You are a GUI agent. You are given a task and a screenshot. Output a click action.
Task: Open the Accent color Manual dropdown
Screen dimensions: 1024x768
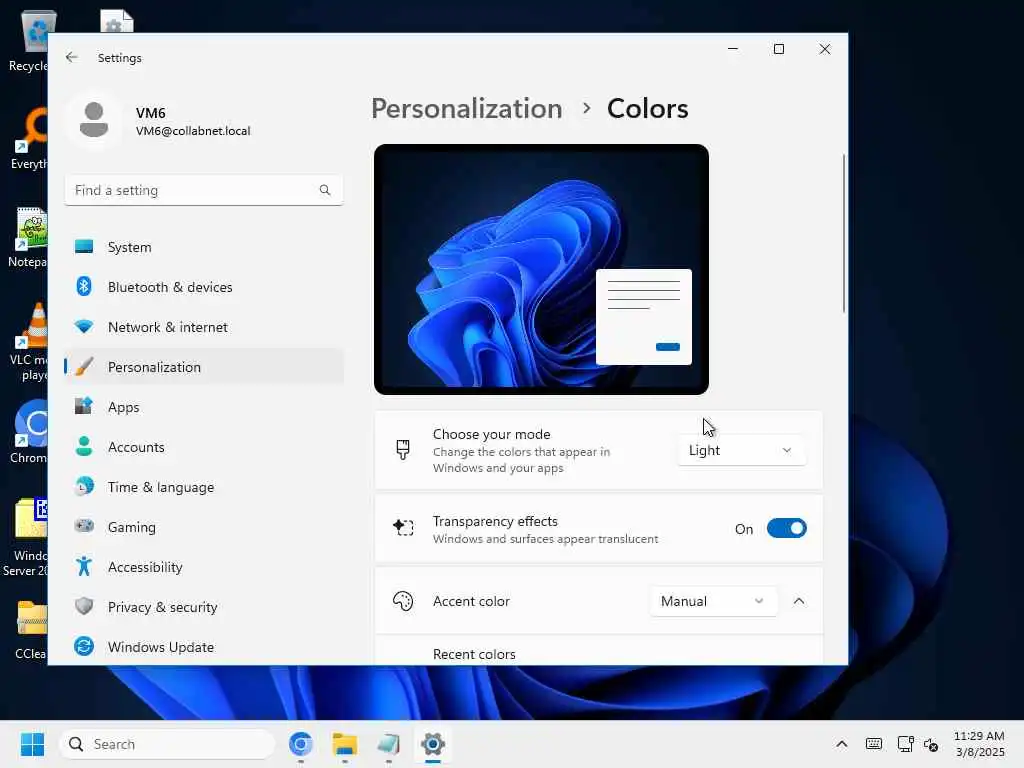point(713,601)
